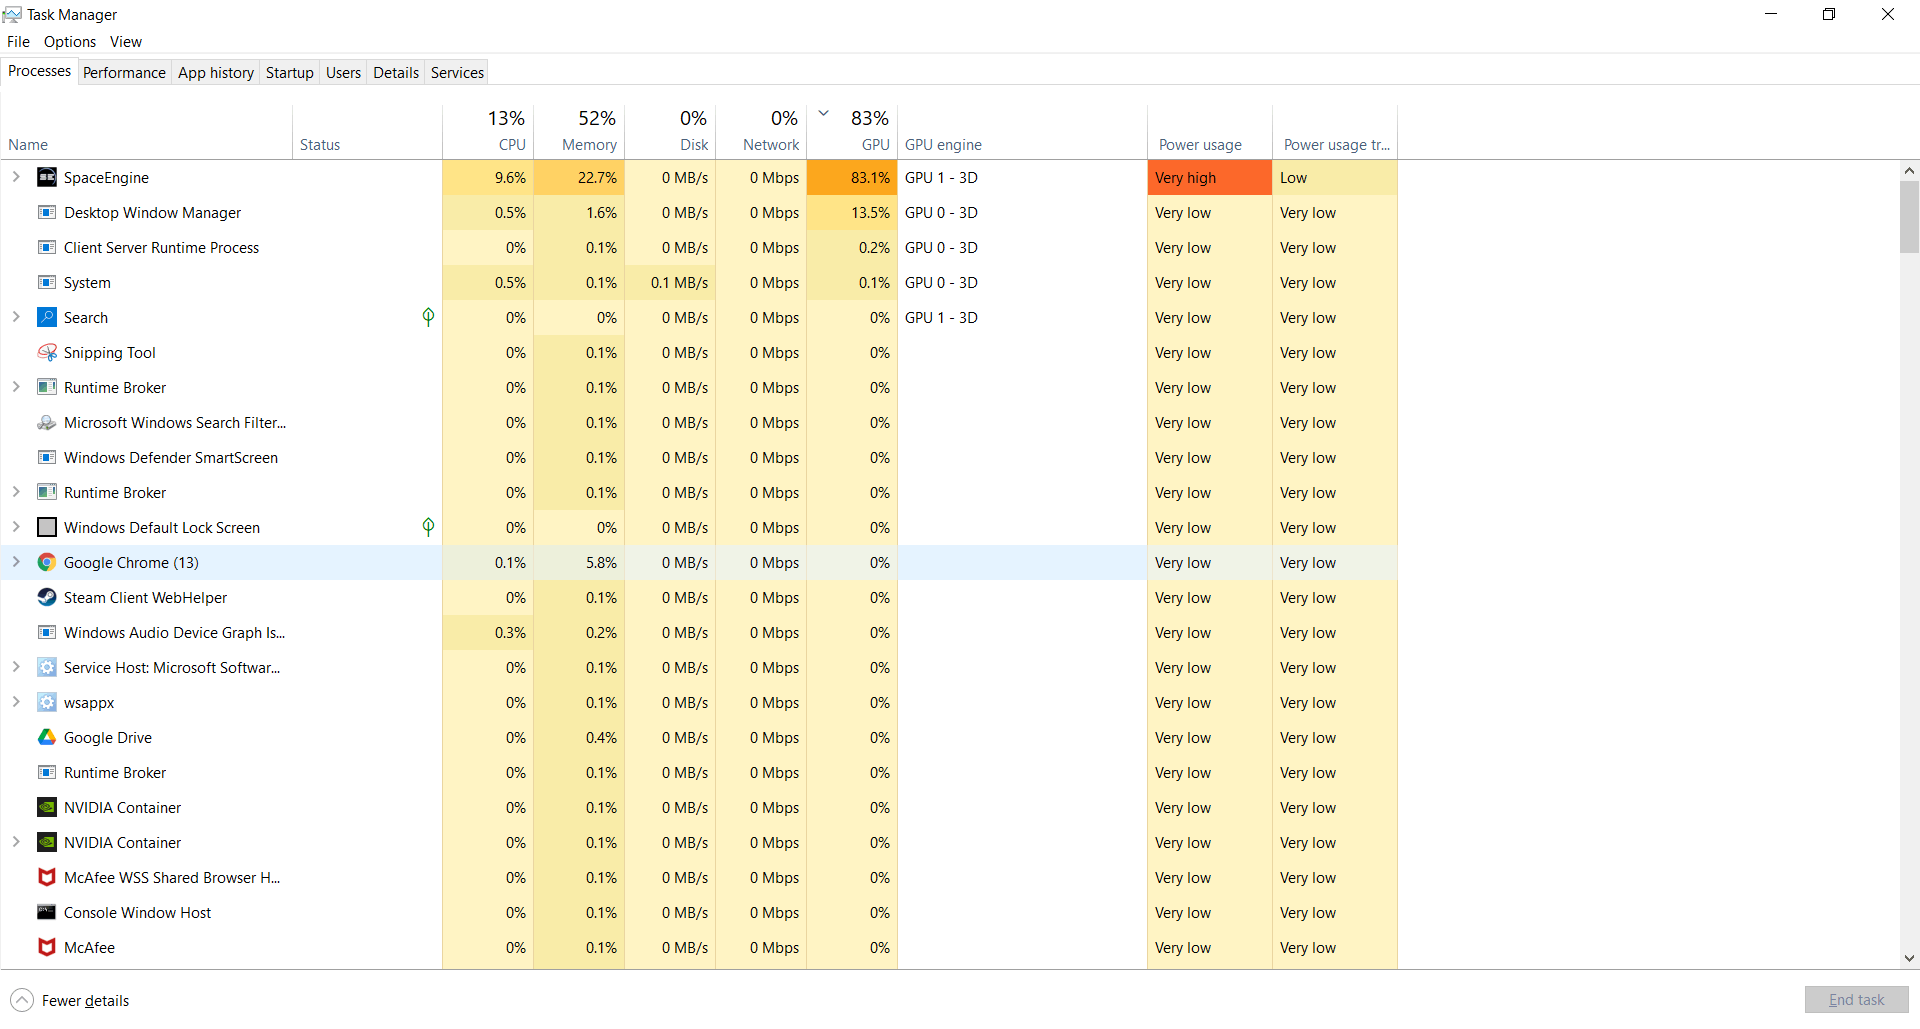This screenshot has height=1029, width=1920.
Task: Switch to the Startup tab
Action: coord(290,72)
